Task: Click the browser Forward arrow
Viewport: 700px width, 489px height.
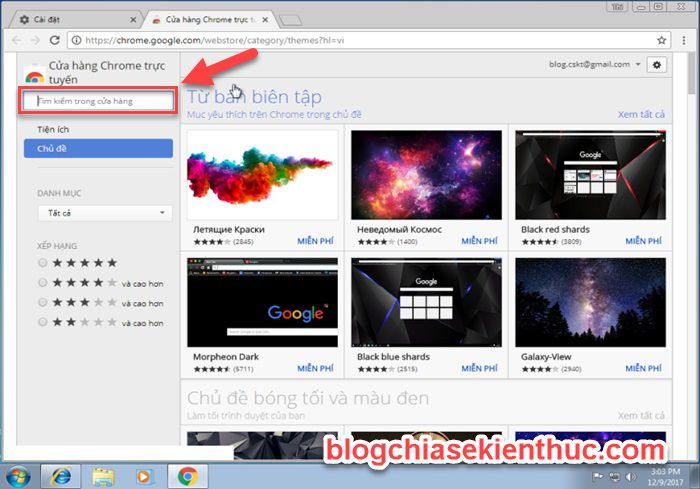Action: (35, 40)
